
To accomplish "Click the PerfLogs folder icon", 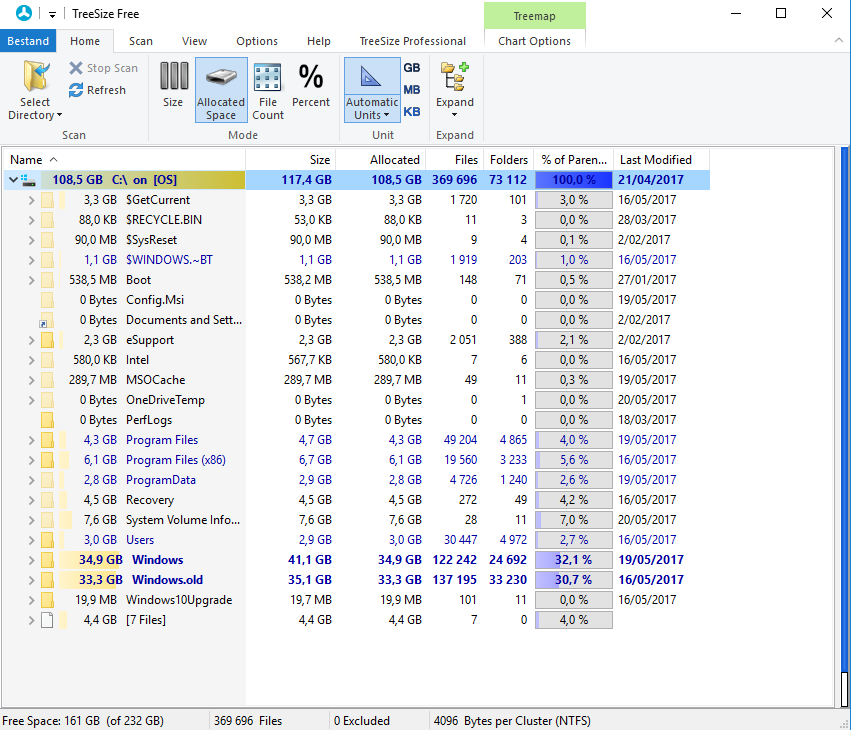I will tap(47, 420).
